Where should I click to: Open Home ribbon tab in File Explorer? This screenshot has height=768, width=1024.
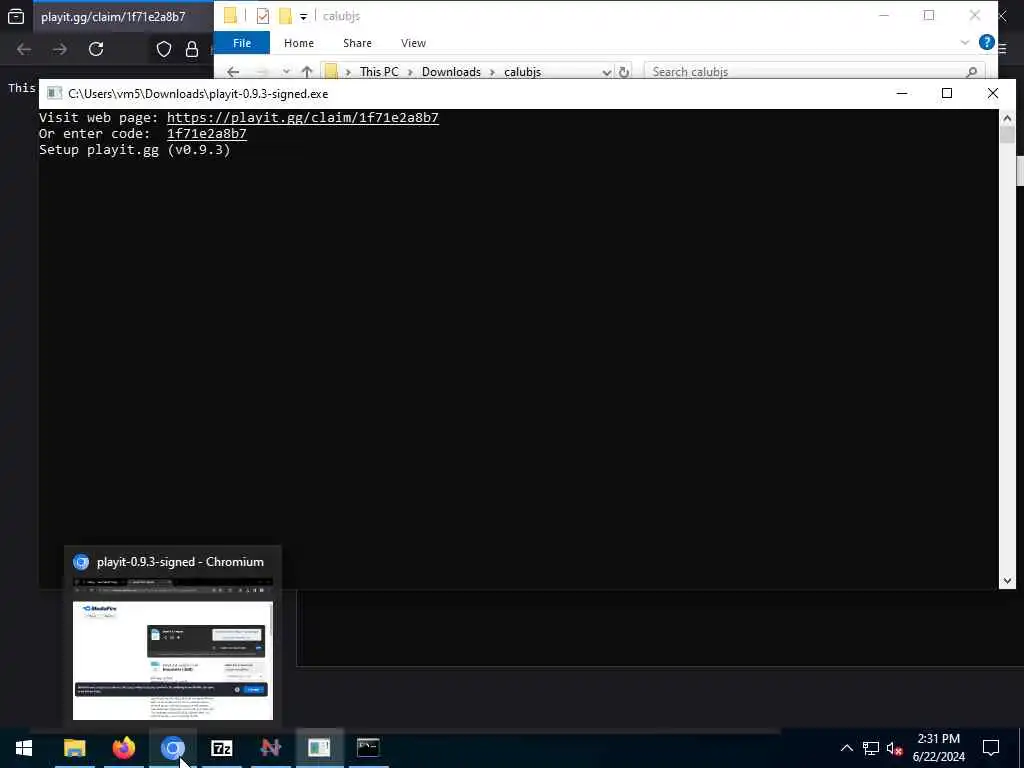click(298, 43)
